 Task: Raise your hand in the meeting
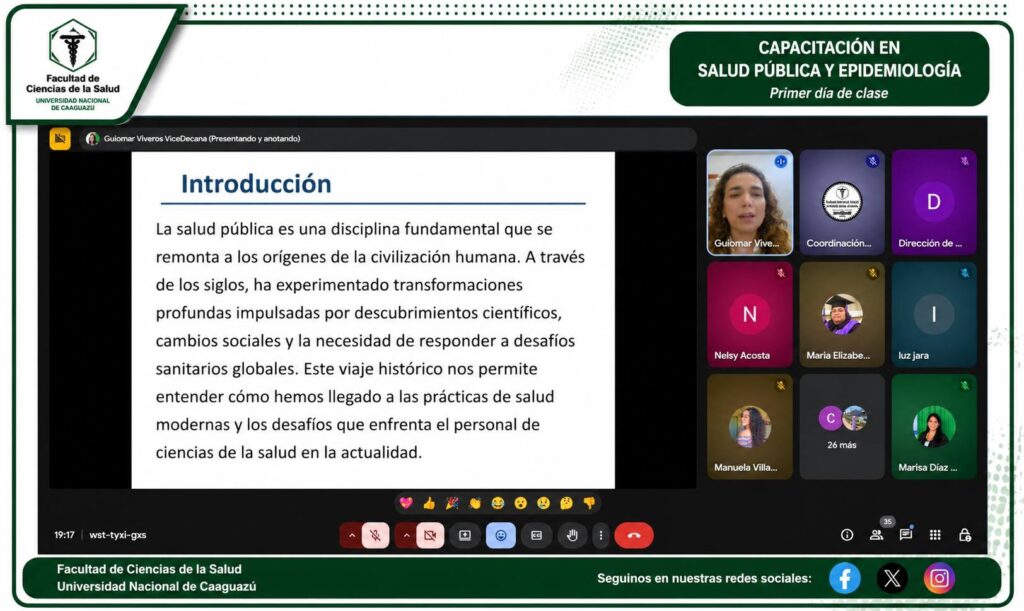(x=572, y=535)
